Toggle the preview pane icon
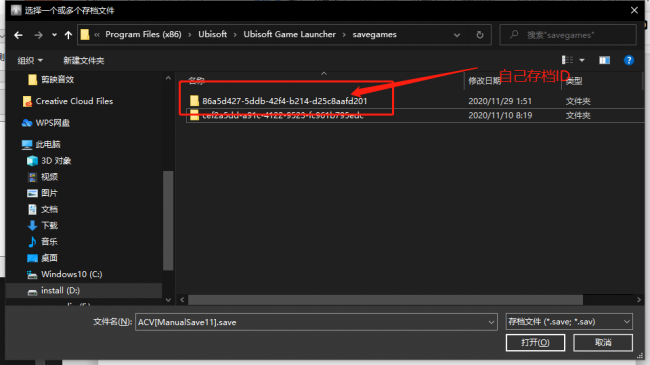Screen dimensions: 650x365 (x=604, y=61)
